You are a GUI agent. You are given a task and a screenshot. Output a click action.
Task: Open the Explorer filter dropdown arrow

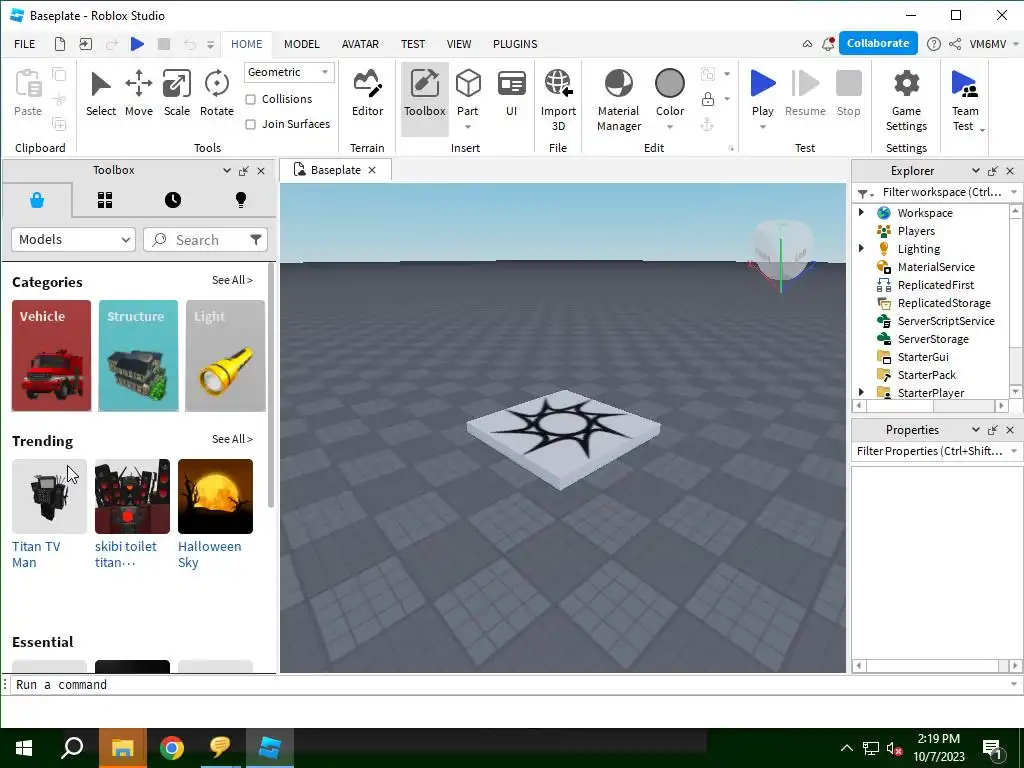1014,192
